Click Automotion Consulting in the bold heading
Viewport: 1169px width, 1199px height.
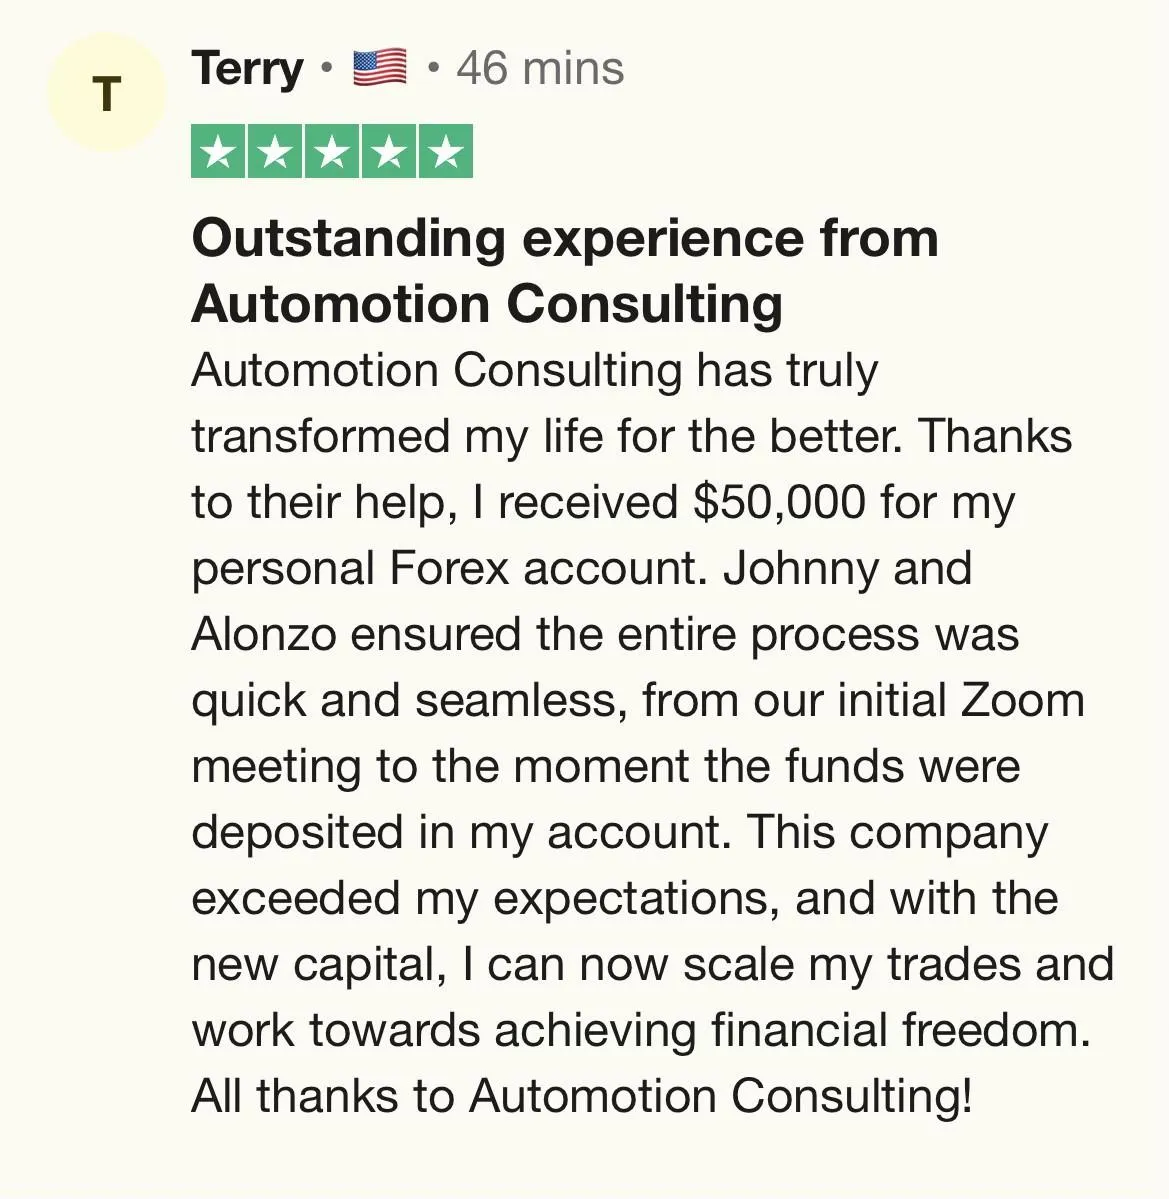click(x=487, y=304)
